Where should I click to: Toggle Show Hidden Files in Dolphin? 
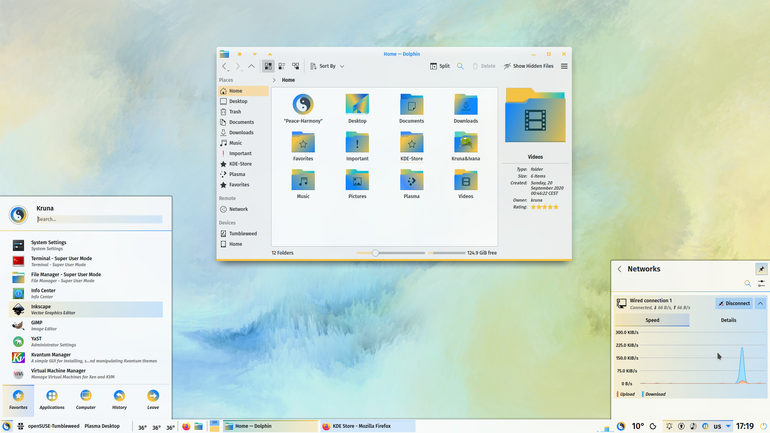click(528, 66)
